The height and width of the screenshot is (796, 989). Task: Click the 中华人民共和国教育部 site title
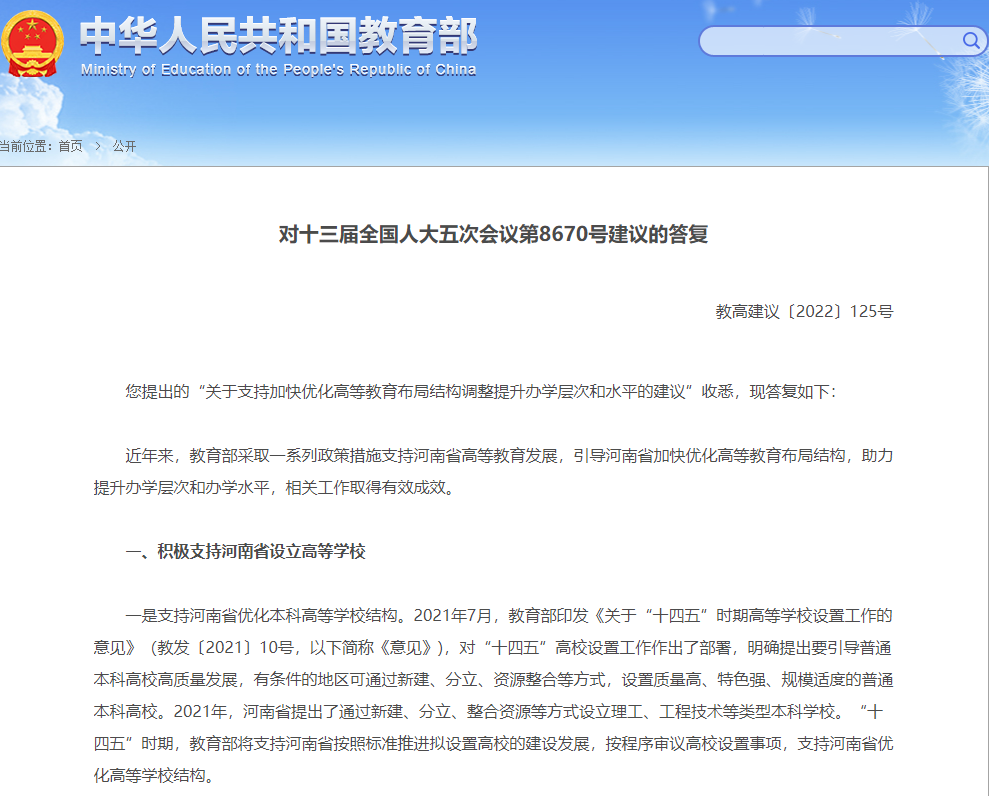pyautogui.click(x=278, y=35)
